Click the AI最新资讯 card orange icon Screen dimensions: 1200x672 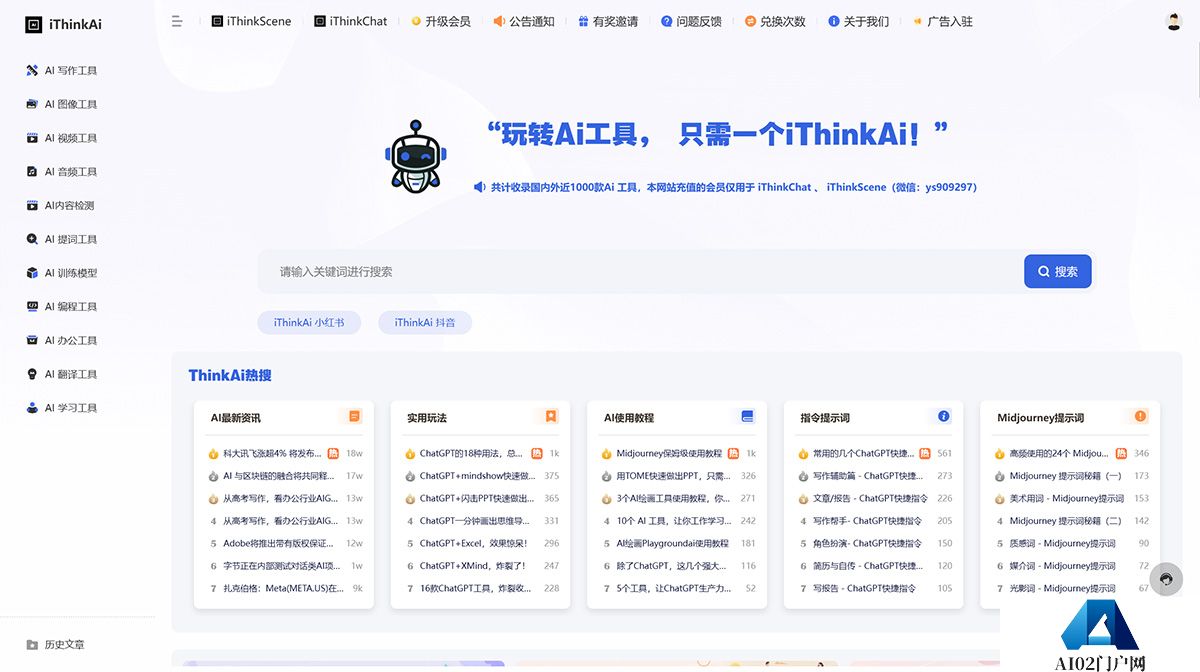pyautogui.click(x=354, y=416)
